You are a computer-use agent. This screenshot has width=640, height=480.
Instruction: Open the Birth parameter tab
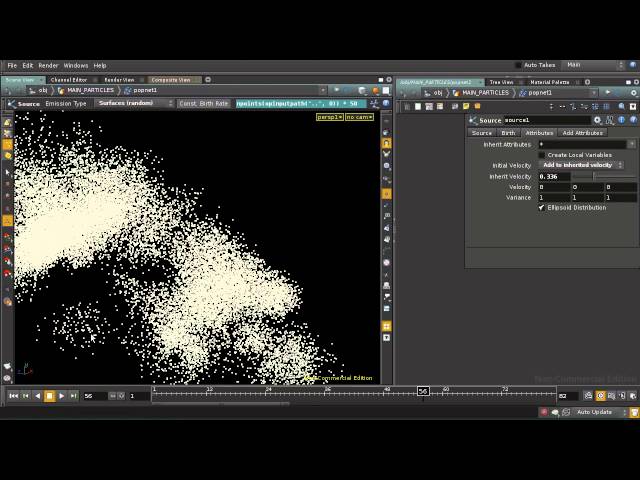(x=508, y=133)
